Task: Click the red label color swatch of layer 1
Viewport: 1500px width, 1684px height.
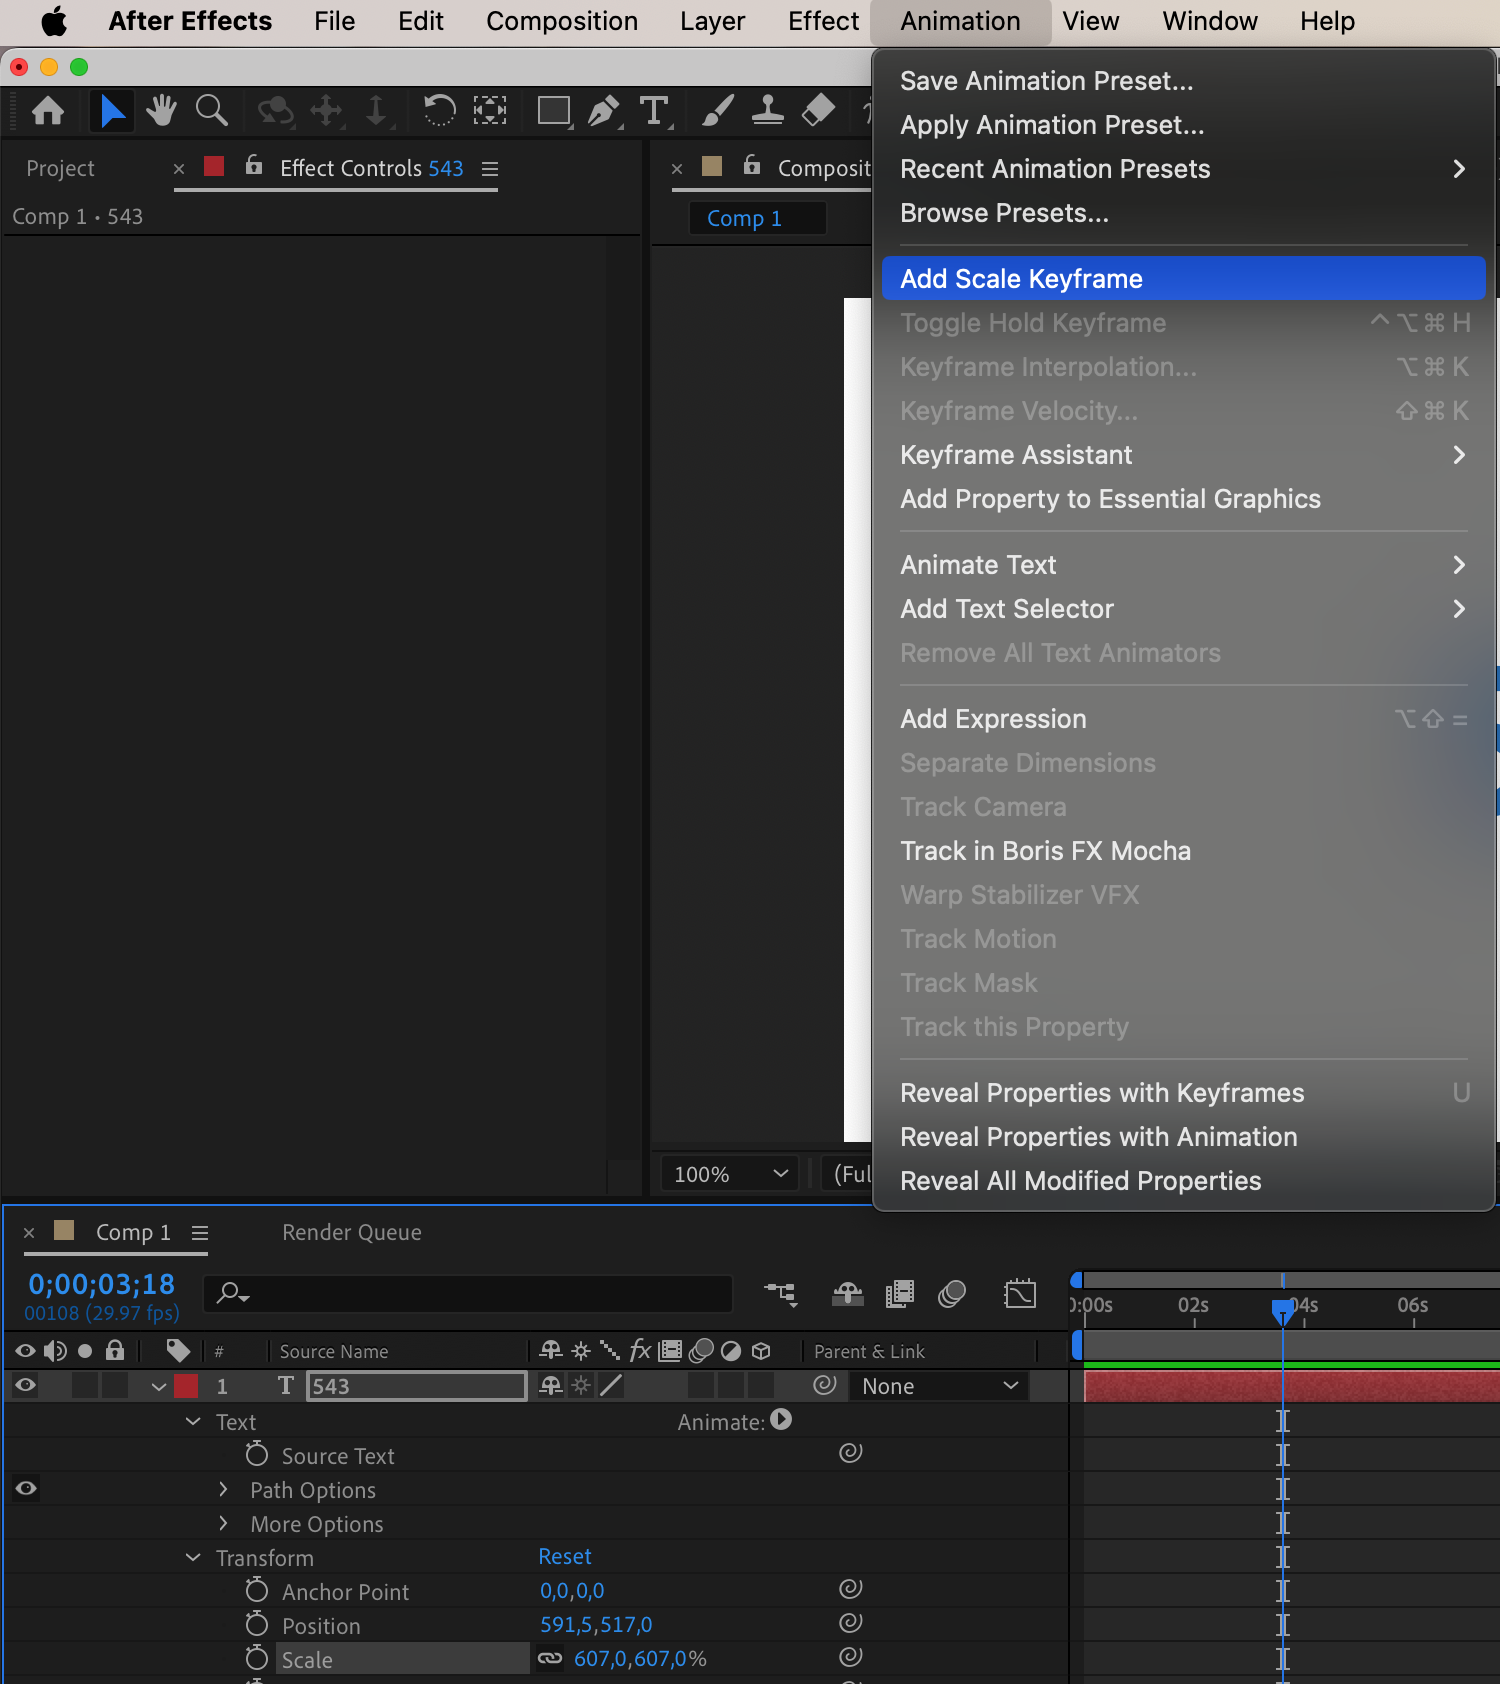Action: (186, 1386)
